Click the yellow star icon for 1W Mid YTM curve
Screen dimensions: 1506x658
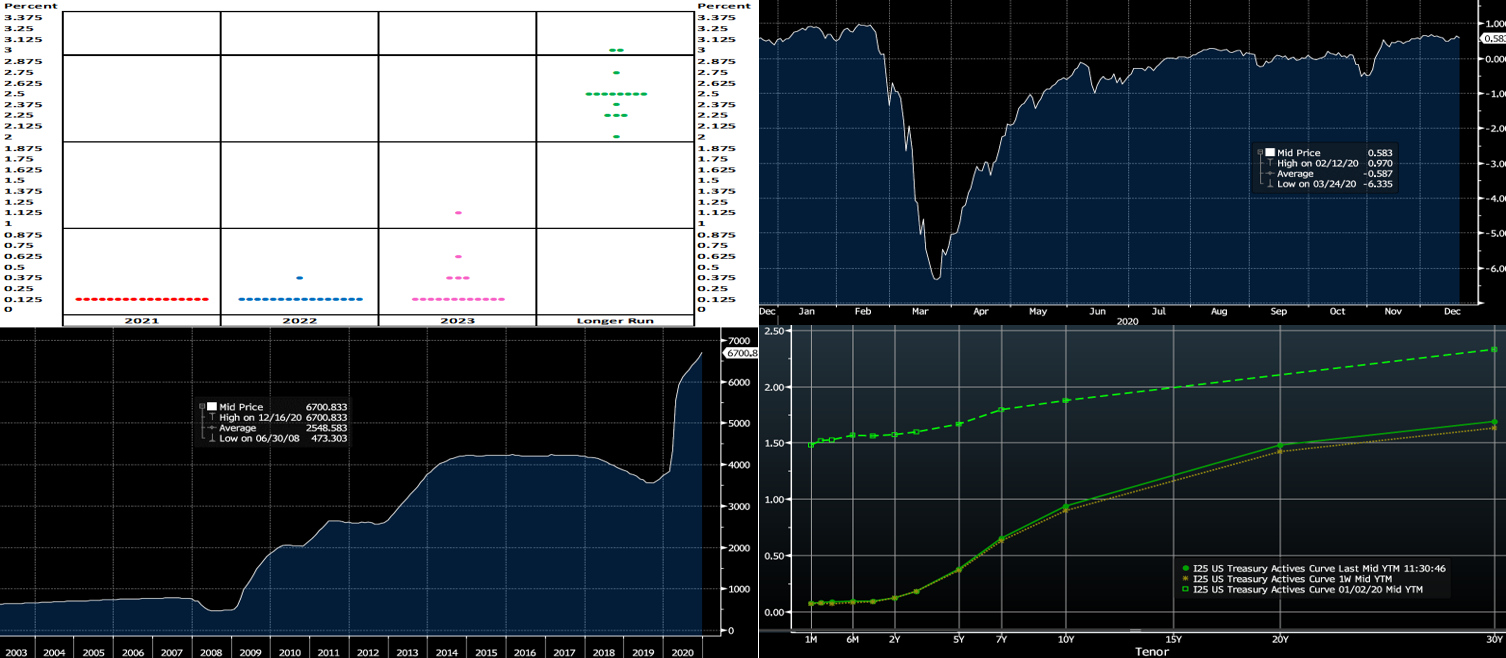(1185, 579)
